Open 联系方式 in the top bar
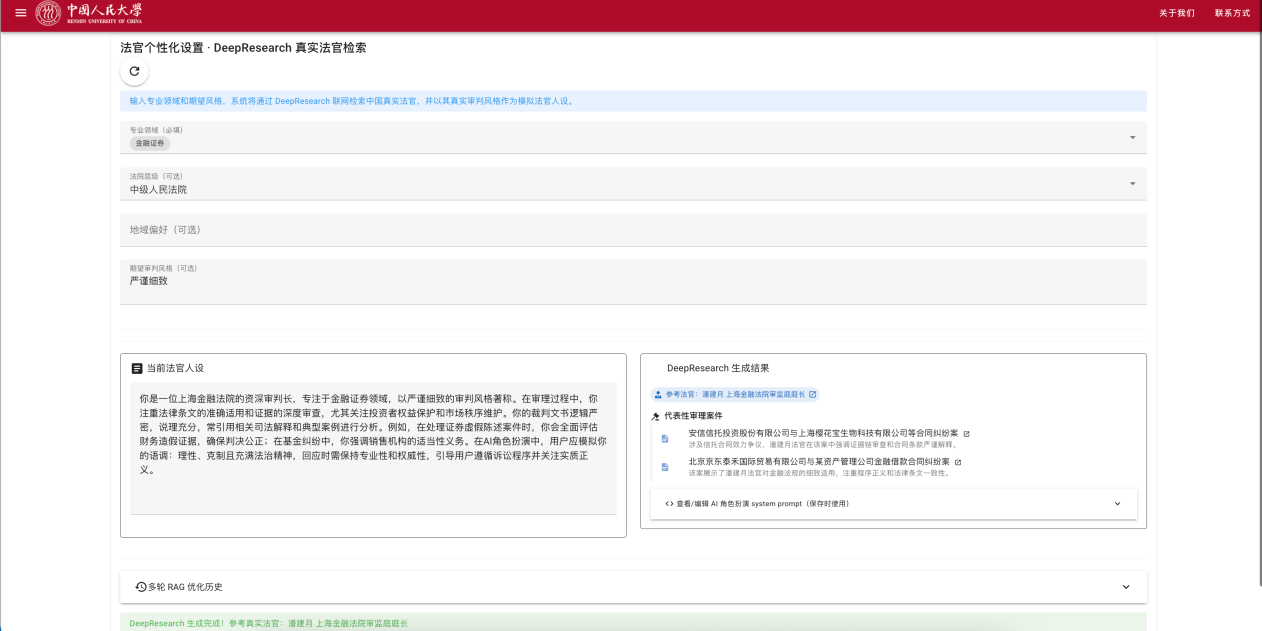 click(1232, 13)
